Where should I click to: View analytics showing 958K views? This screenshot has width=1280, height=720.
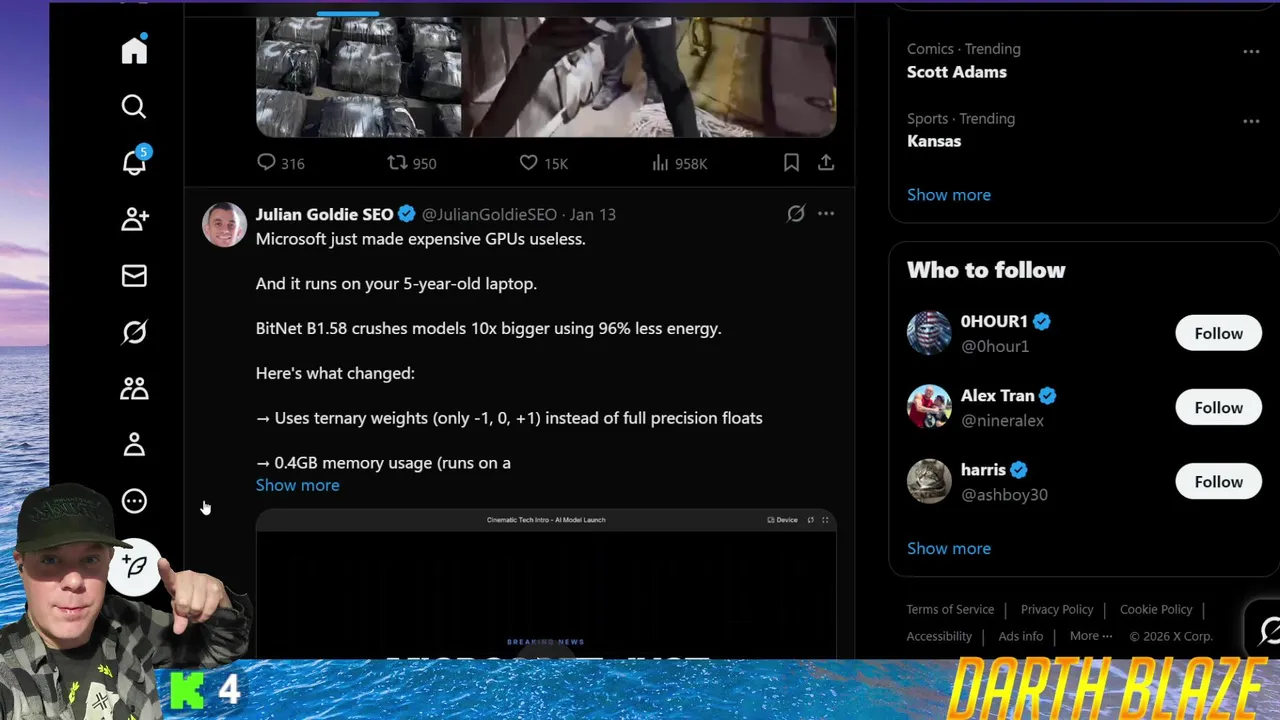coord(679,163)
